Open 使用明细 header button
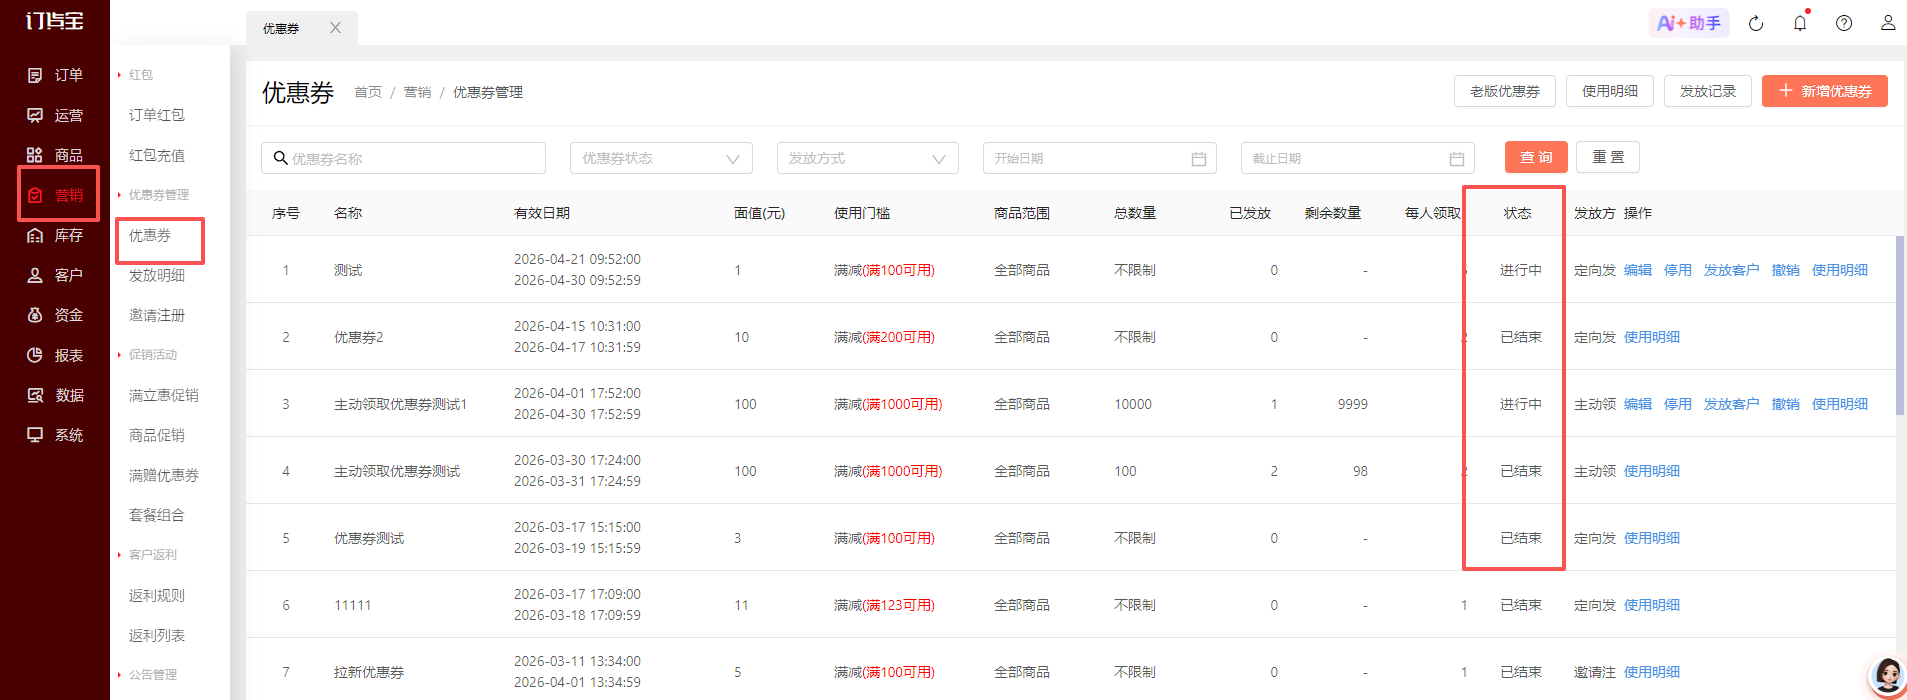Screen dimensions: 1907x700 click(x=1610, y=91)
